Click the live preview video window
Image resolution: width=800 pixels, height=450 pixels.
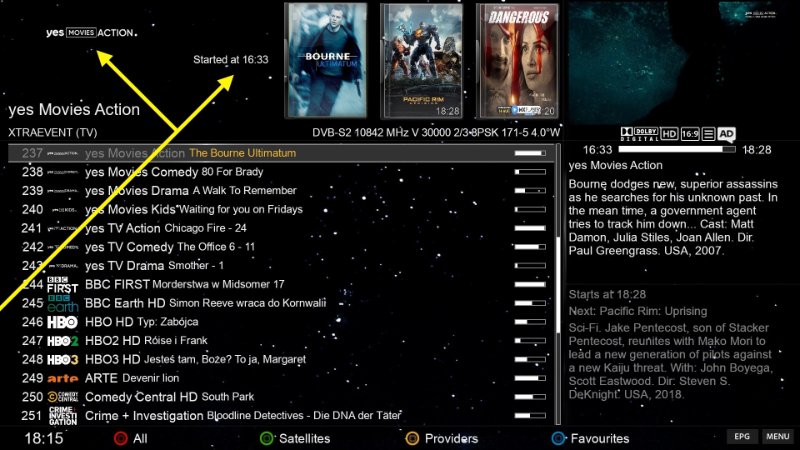tap(683, 62)
